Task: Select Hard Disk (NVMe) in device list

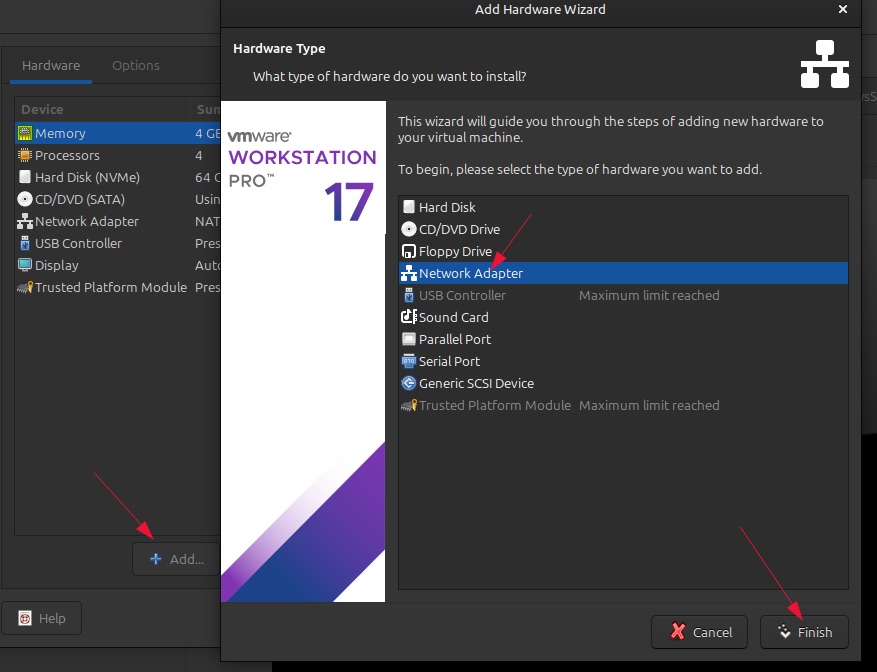Action: 86,177
